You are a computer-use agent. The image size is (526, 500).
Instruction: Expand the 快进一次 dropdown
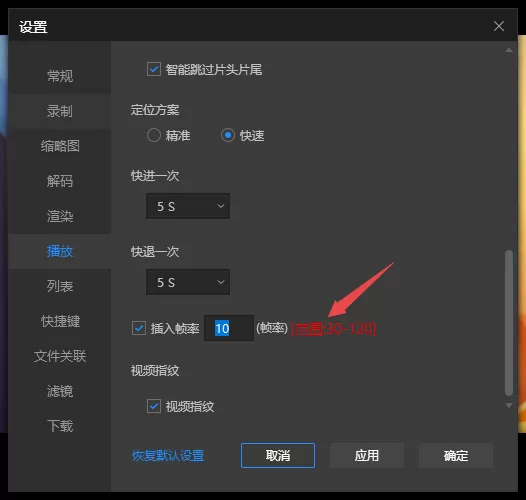tap(188, 206)
